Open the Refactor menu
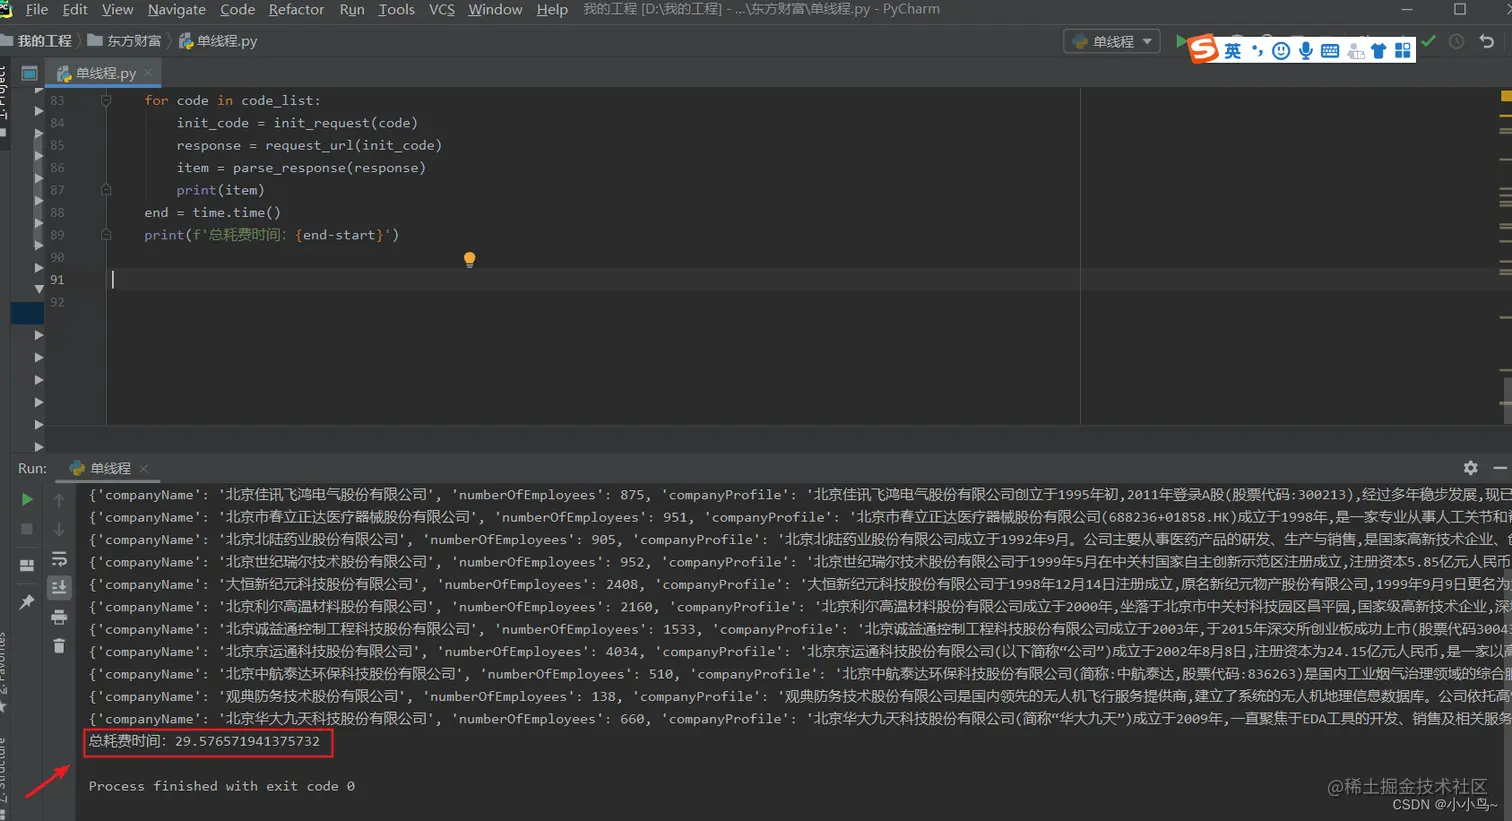This screenshot has height=821, width=1512. coord(296,9)
